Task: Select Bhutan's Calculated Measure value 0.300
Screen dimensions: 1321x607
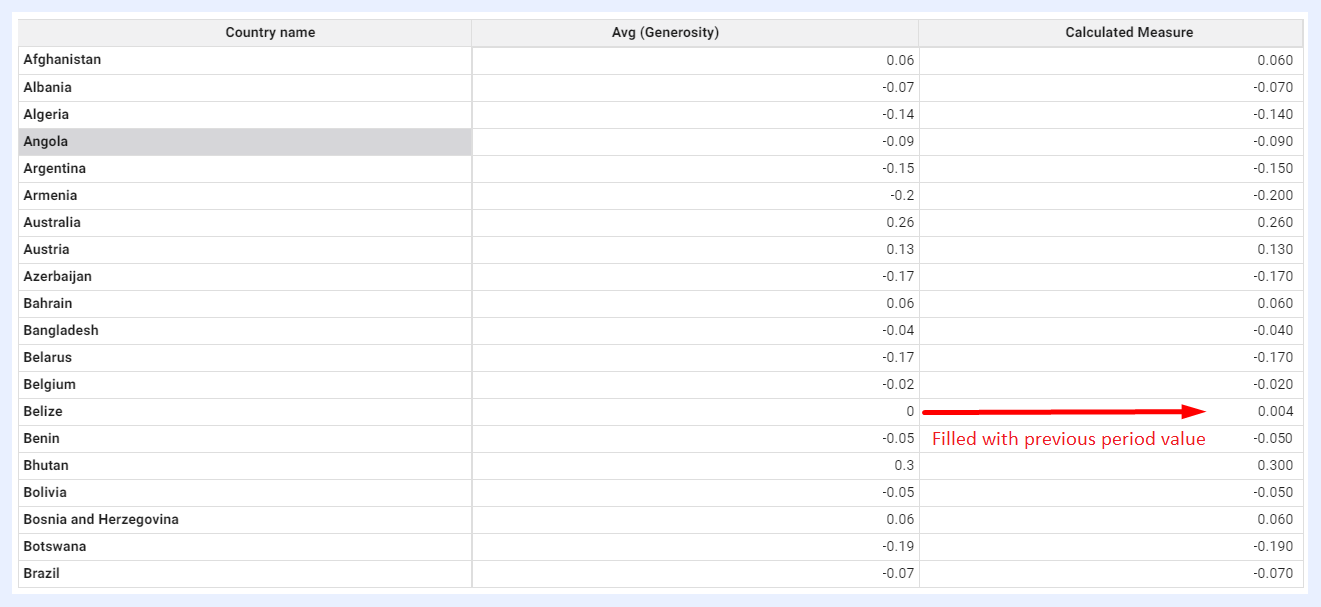Action: (x=1275, y=465)
